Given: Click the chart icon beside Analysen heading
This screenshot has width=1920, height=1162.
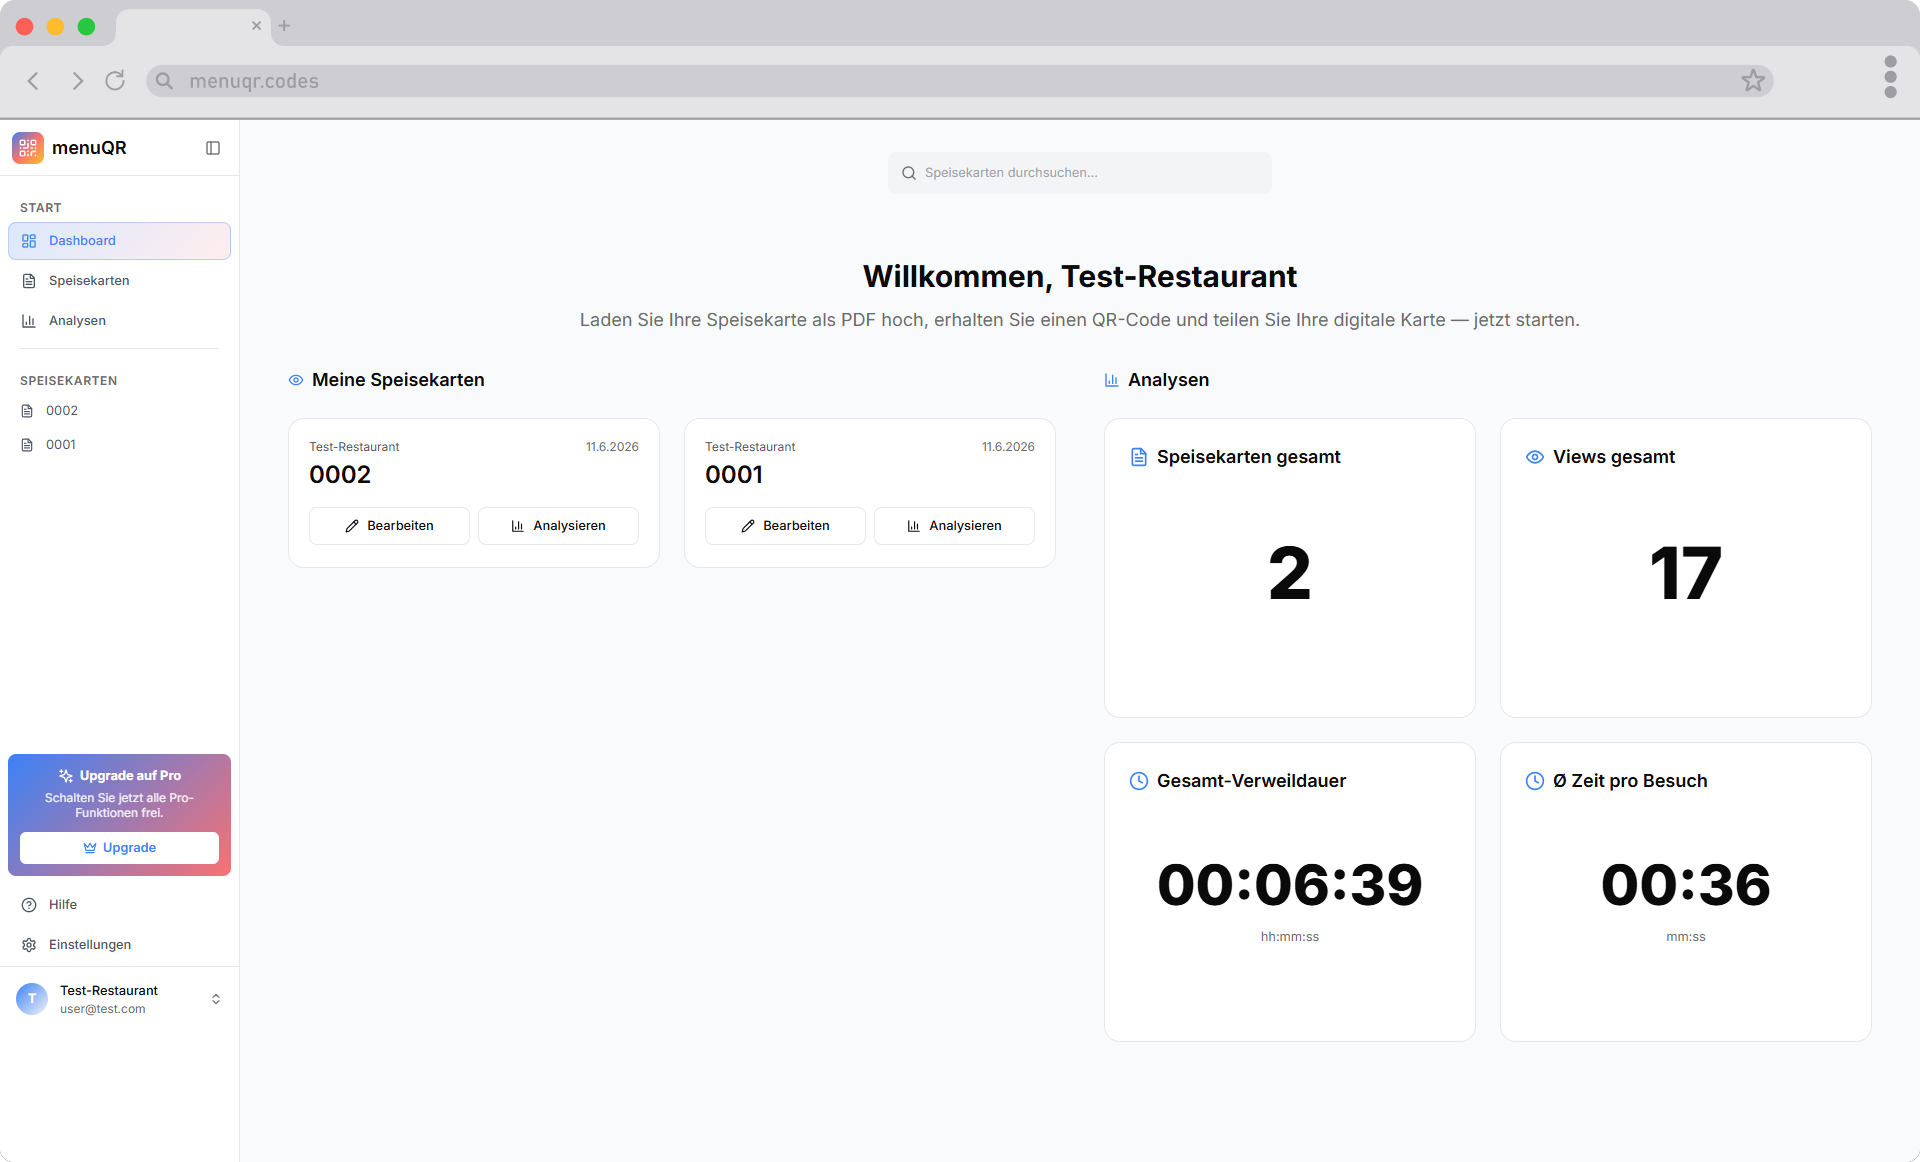Looking at the screenshot, I should click(x=1111, y=380).
